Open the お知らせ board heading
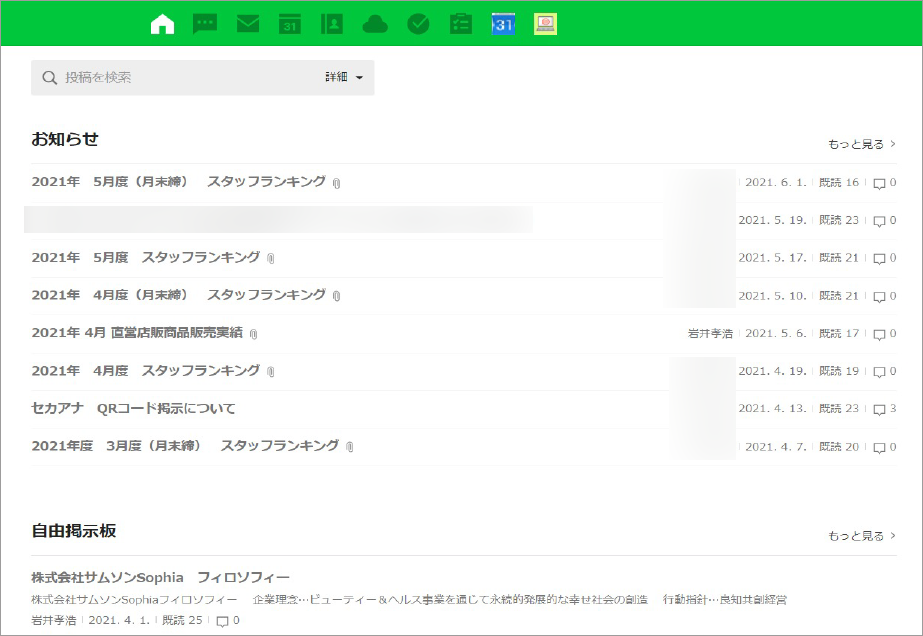Viewport: 923px width, 636px height. click(65, 139)
